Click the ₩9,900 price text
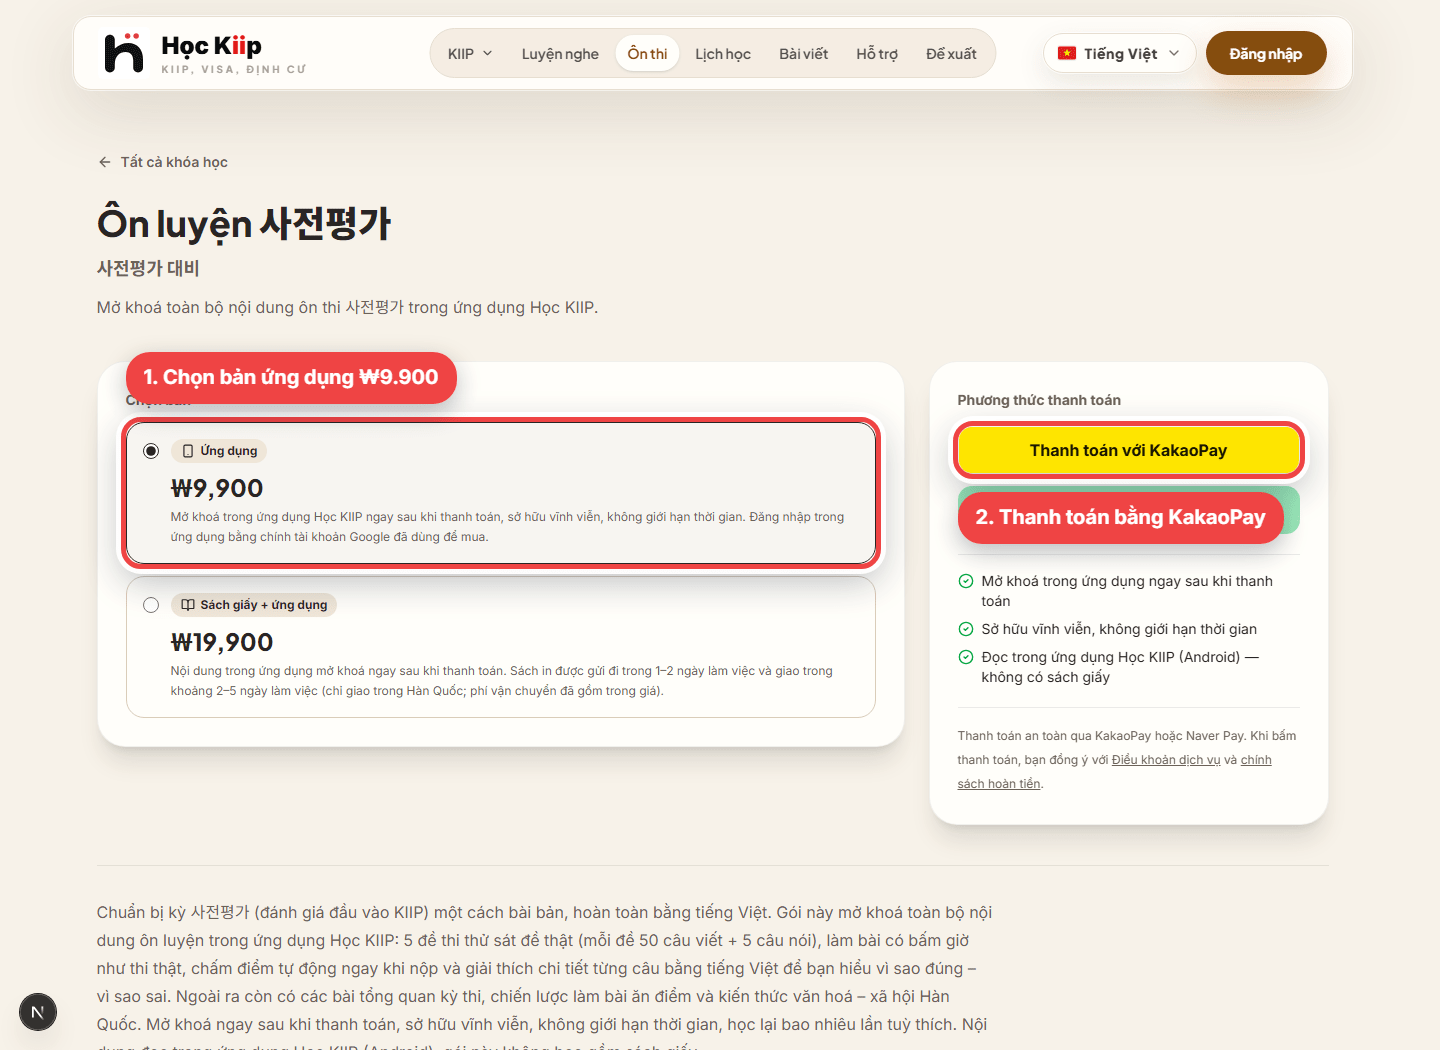Viewport: 1440px width, 1050px height. tap(217, 488)
